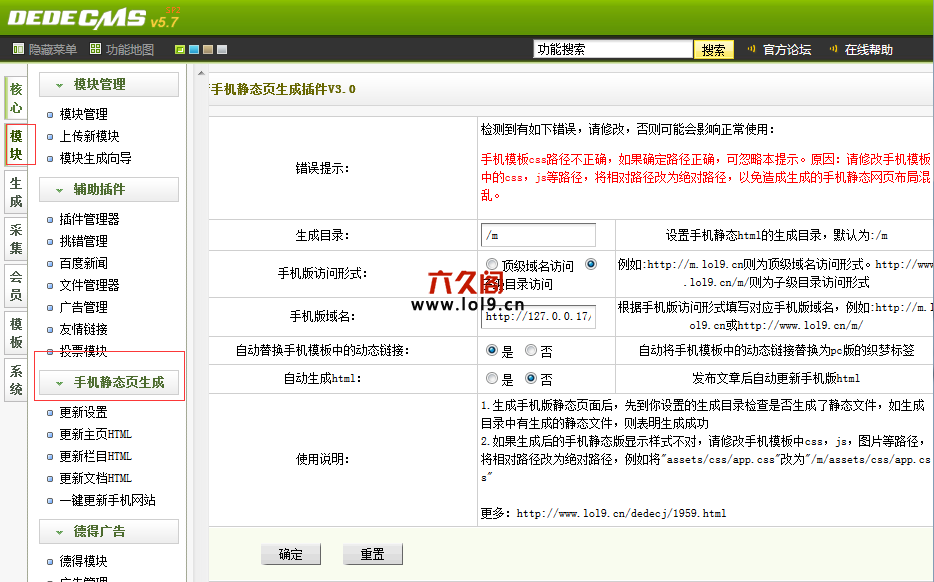Collapse the 辅助插件 section arrow
Screen dimensions: 934x582
pos(60,190)
